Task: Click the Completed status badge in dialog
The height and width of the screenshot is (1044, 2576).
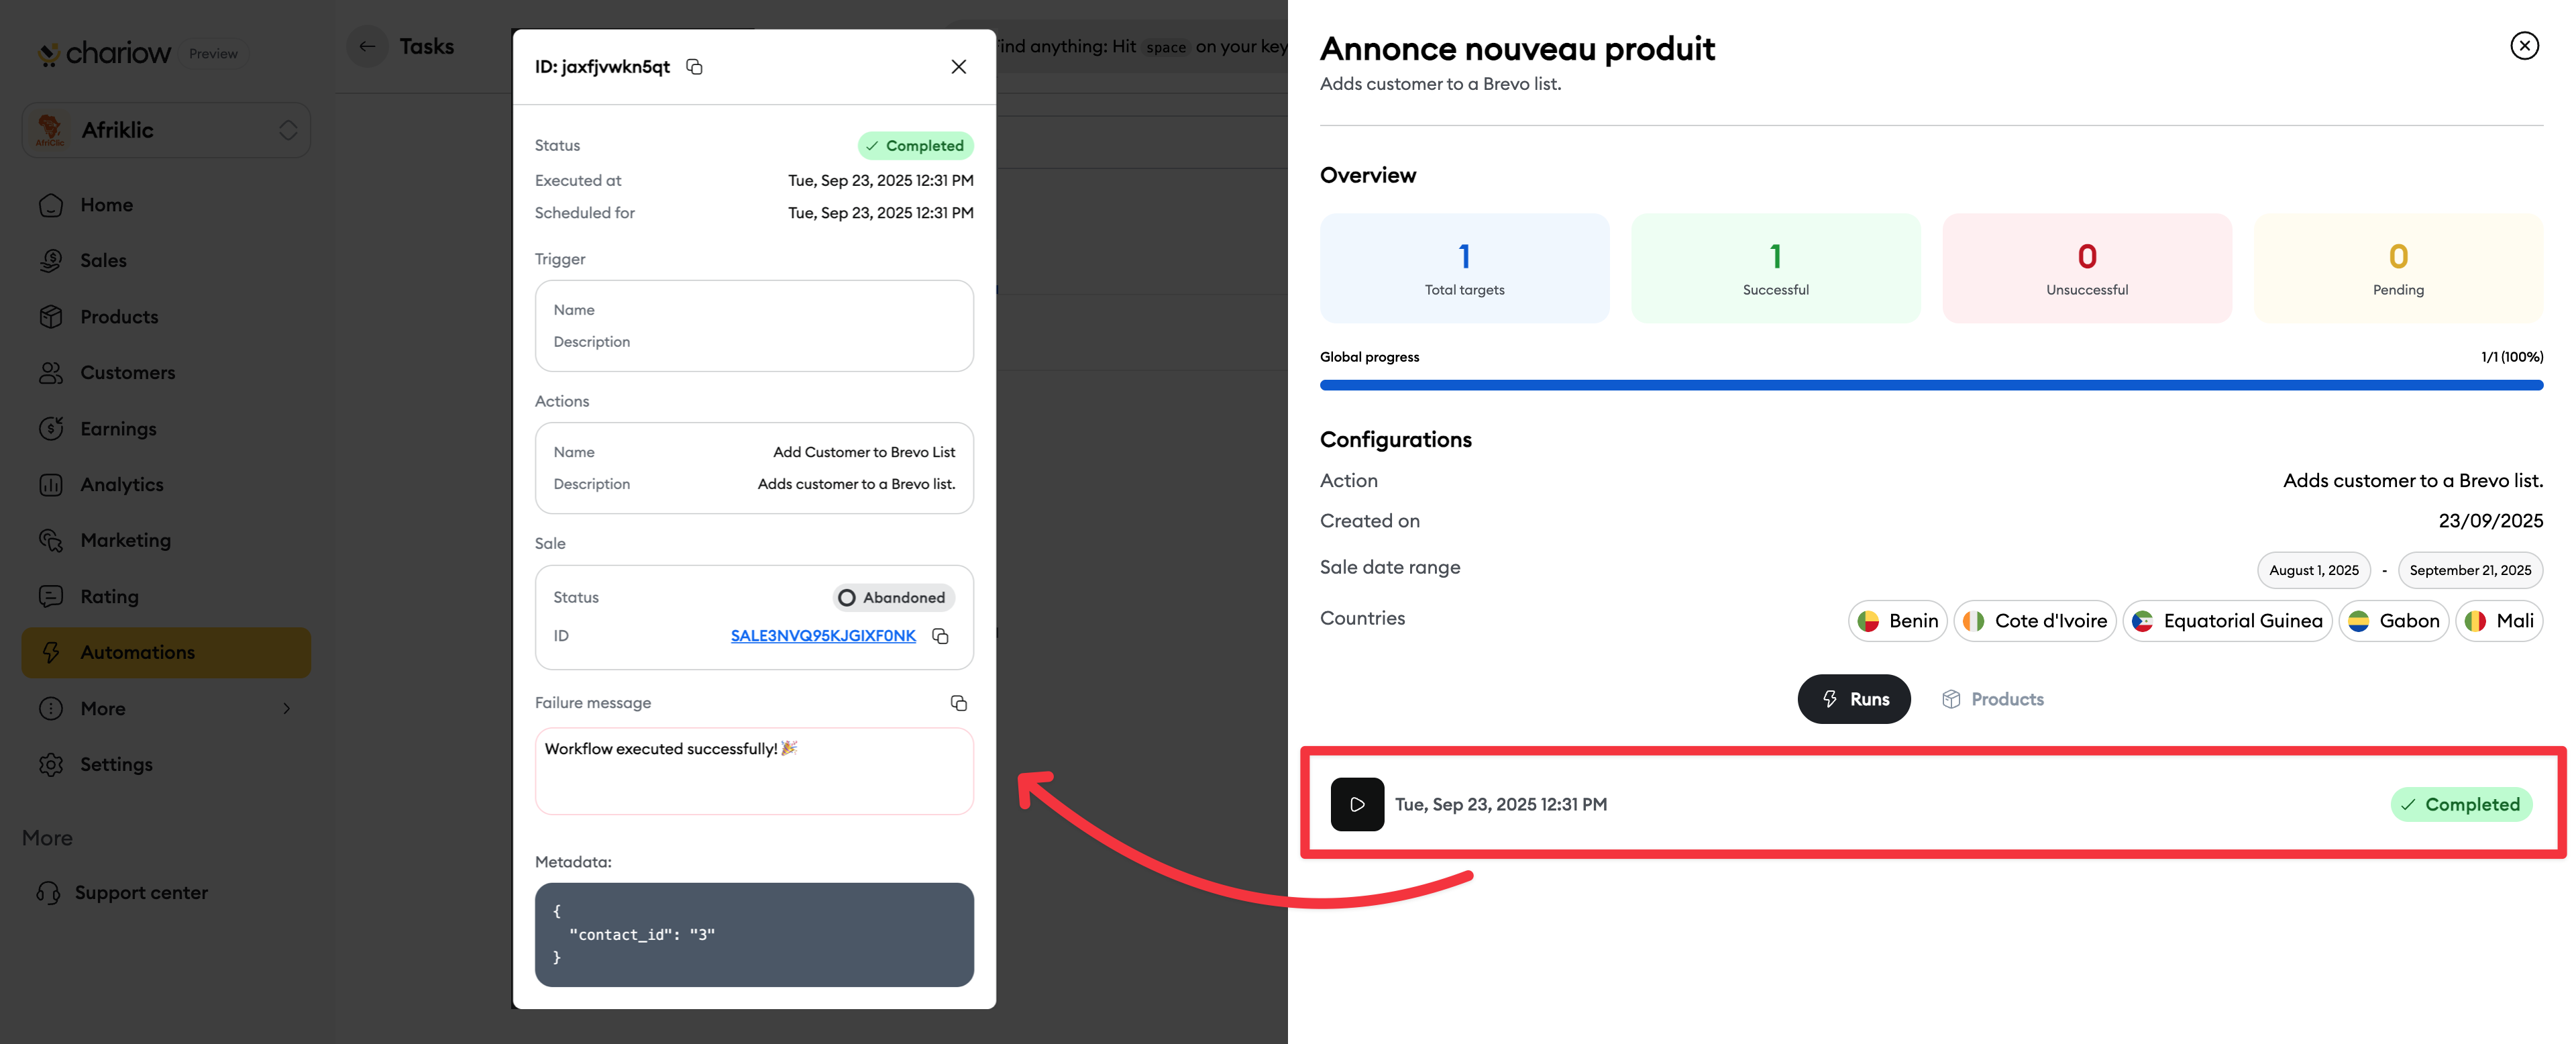Action: [915, 146]
